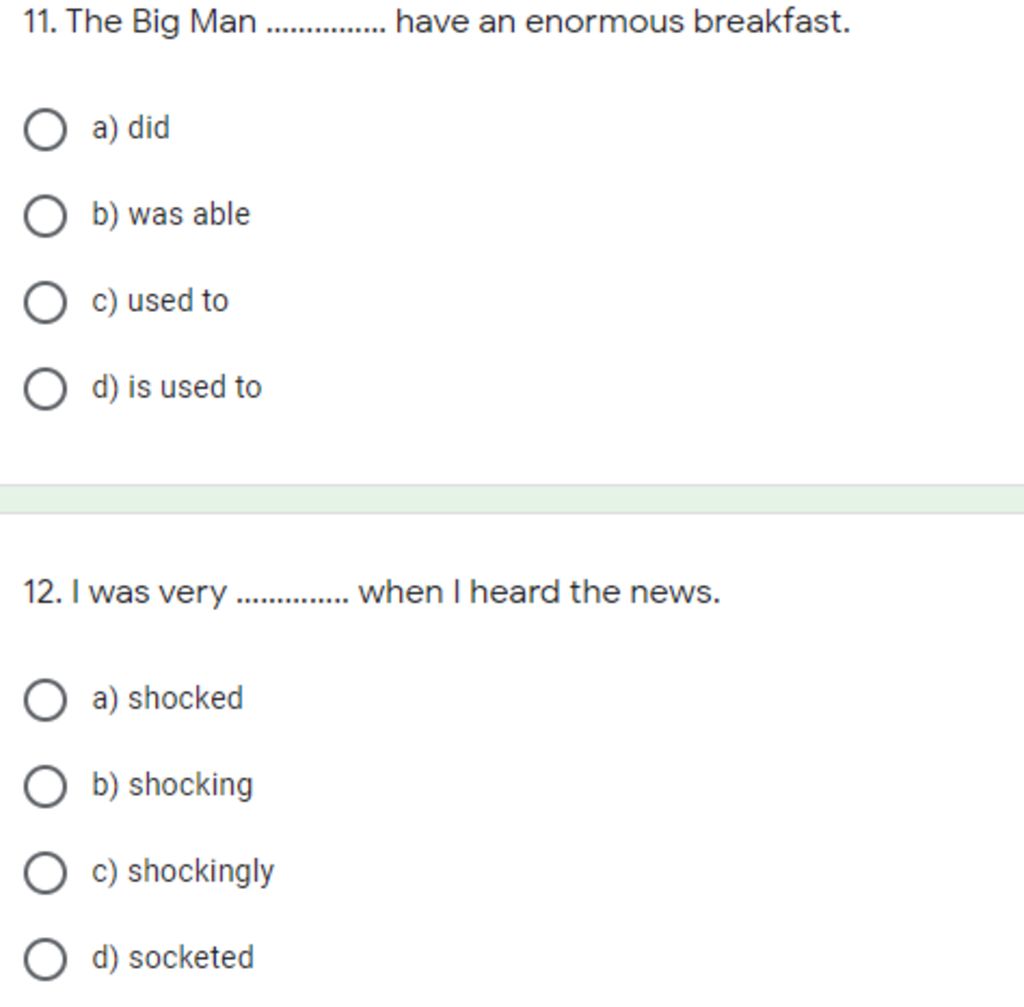This screenshot has height=1007, width=1024.
Task: Pick the 'd) socketed' radio circle
Action: pos(45,959)
